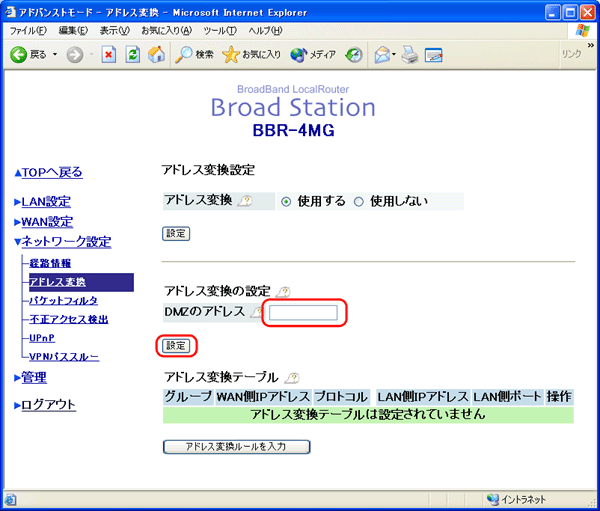The width and height of the screenshot is (600, 511).
Task: Open the 検索 search toolbar button
Action: pos(194,55)
